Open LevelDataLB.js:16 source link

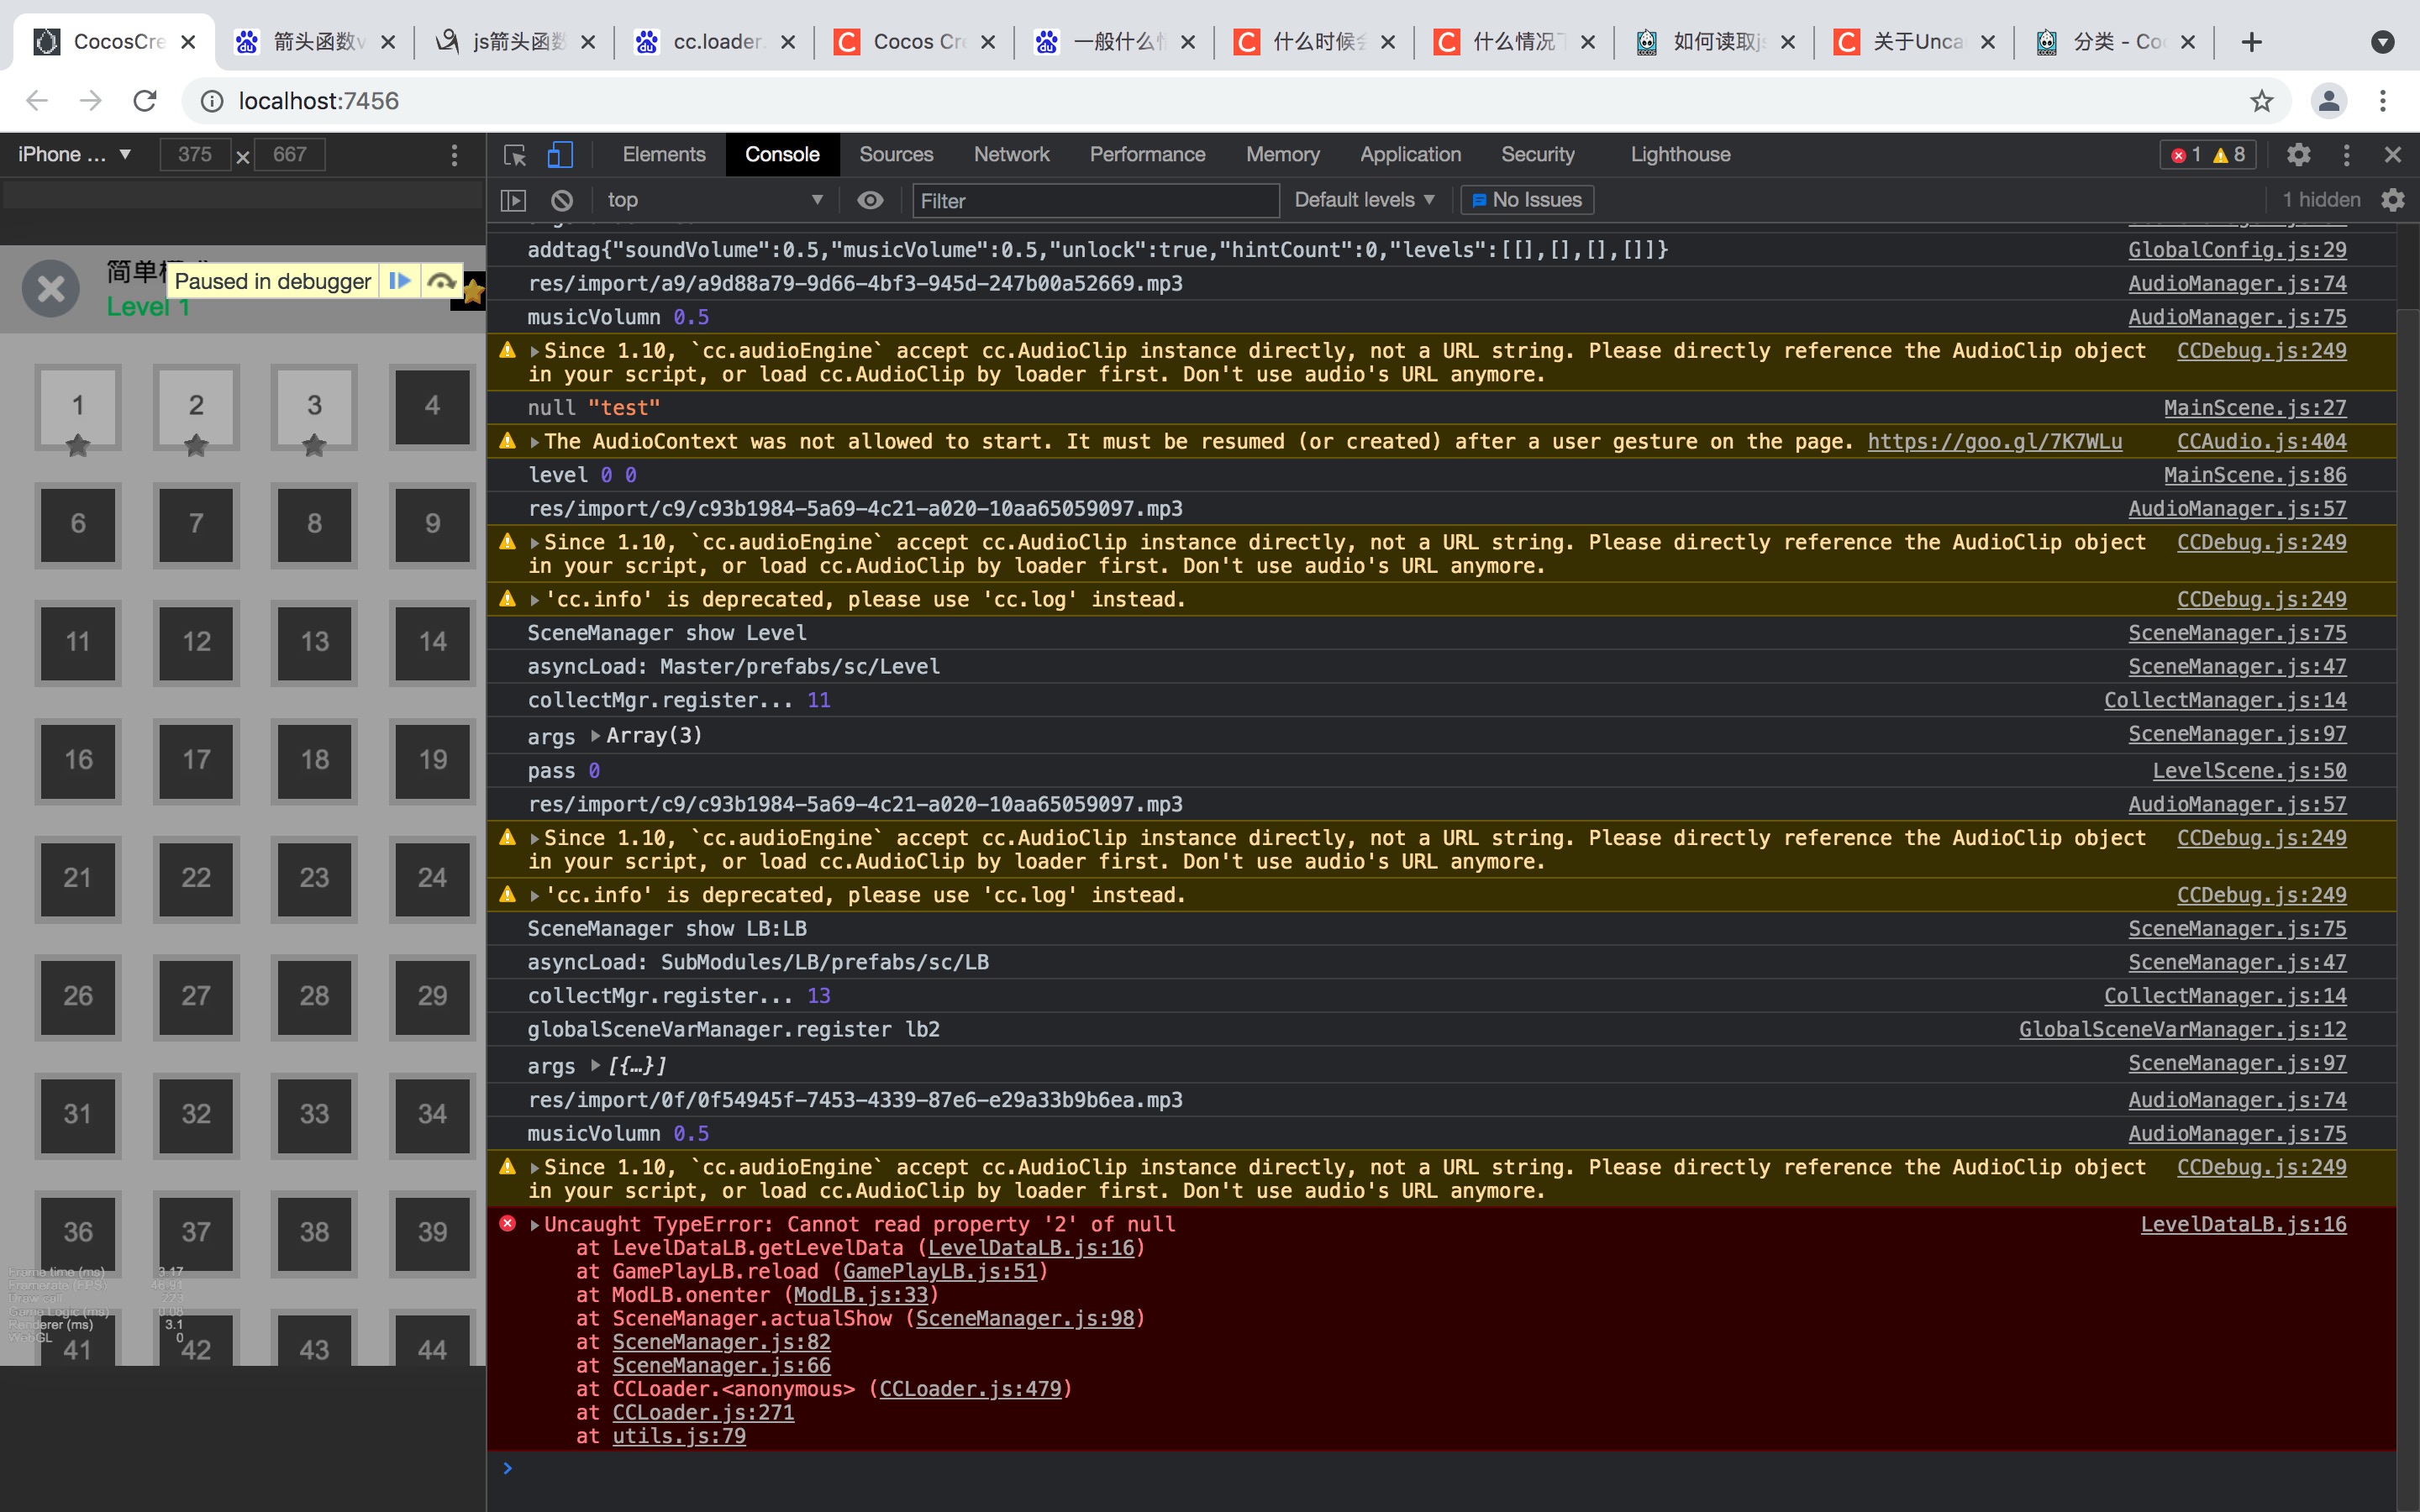click(2243, 1224)
